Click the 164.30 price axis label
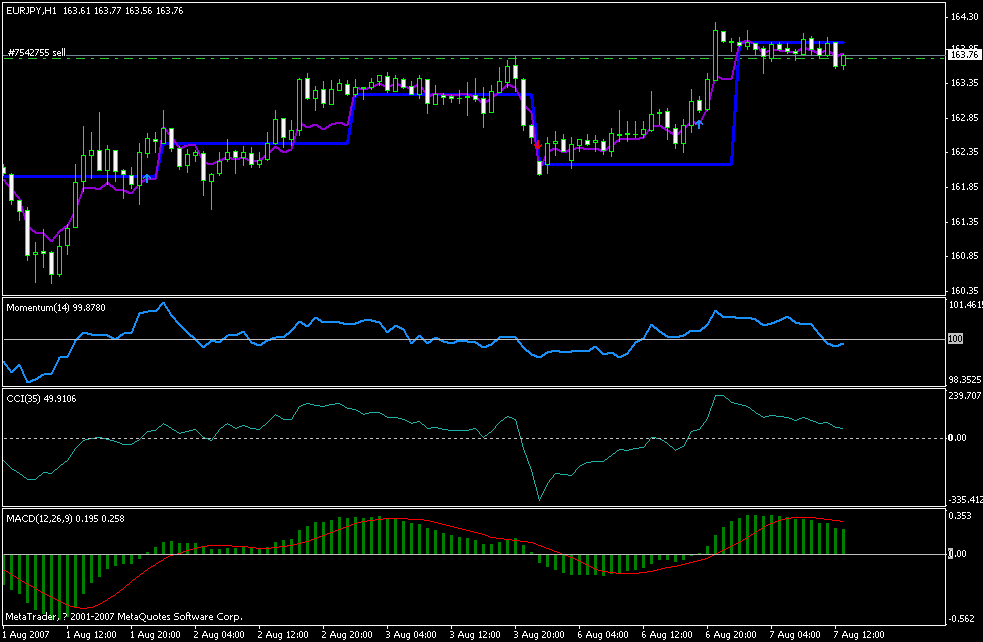 tap(963, 17)
